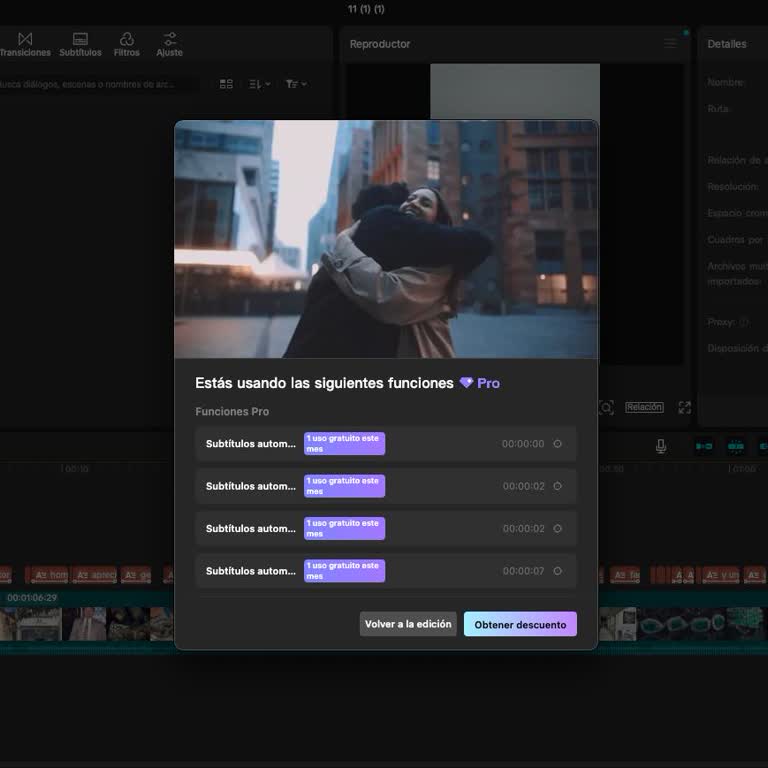Image resolution: width=768 pixels, height=768 pixels.
Task: Open the Ajuste tool
Action: coord(169,44)
